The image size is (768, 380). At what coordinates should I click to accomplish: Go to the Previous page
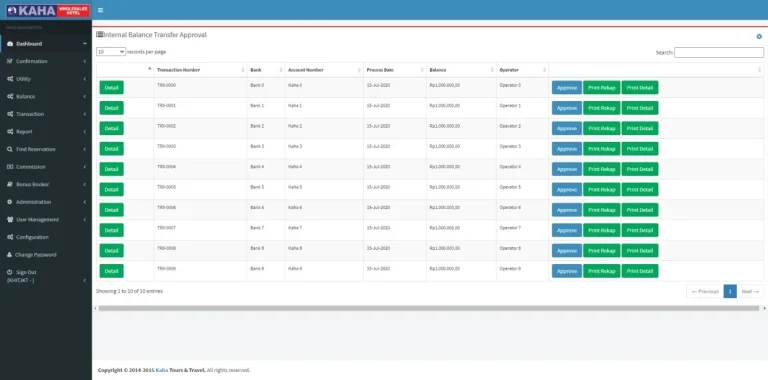pos(705,291)
